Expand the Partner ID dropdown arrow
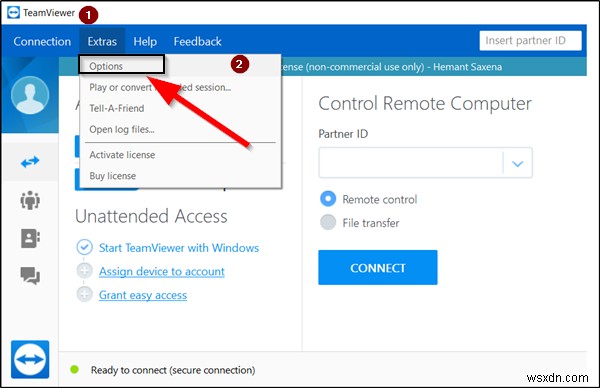The height and width of the screenshot is (388, 600). [517, 163]
